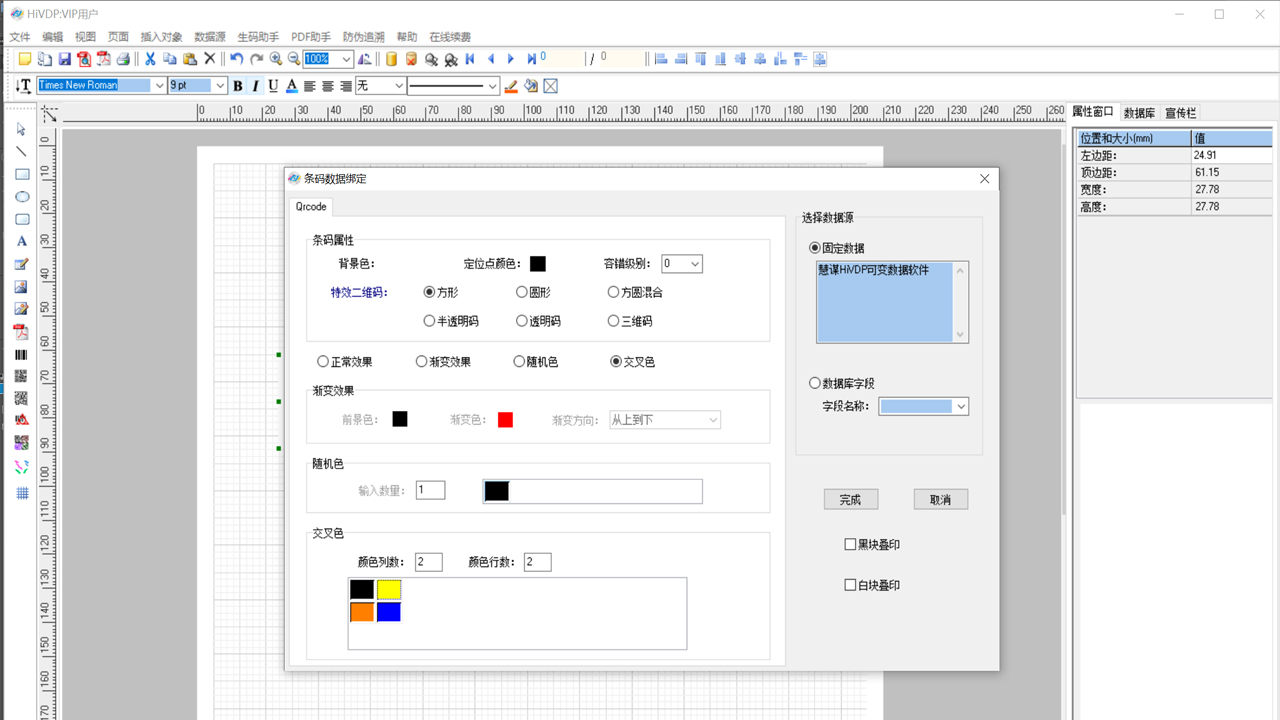Click the Cut scissors icon
This screenshot has width=1280, height=720.
tap(150, 59)
